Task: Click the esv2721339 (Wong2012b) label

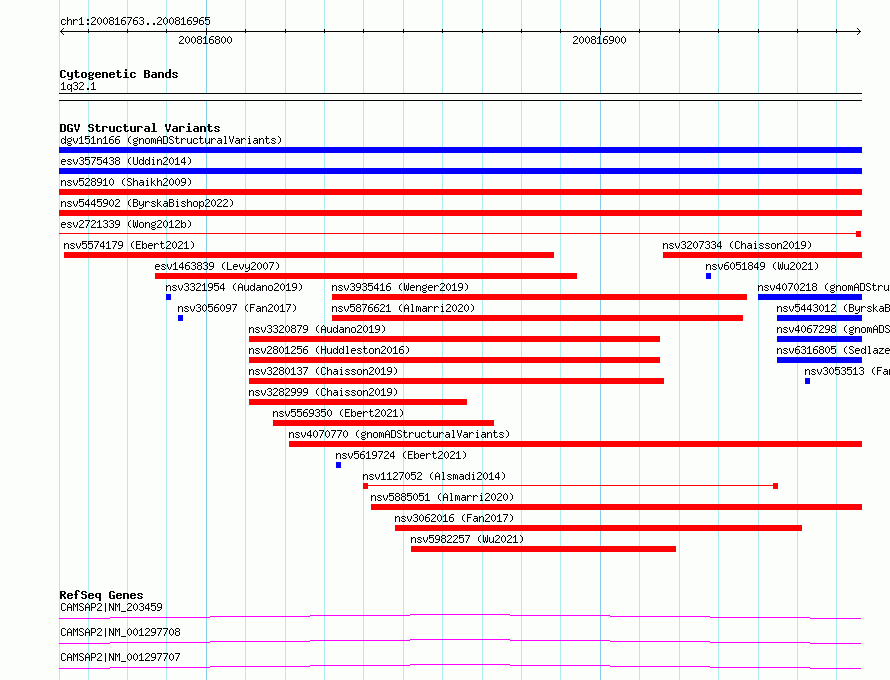Action: click(x=126, y=224)
